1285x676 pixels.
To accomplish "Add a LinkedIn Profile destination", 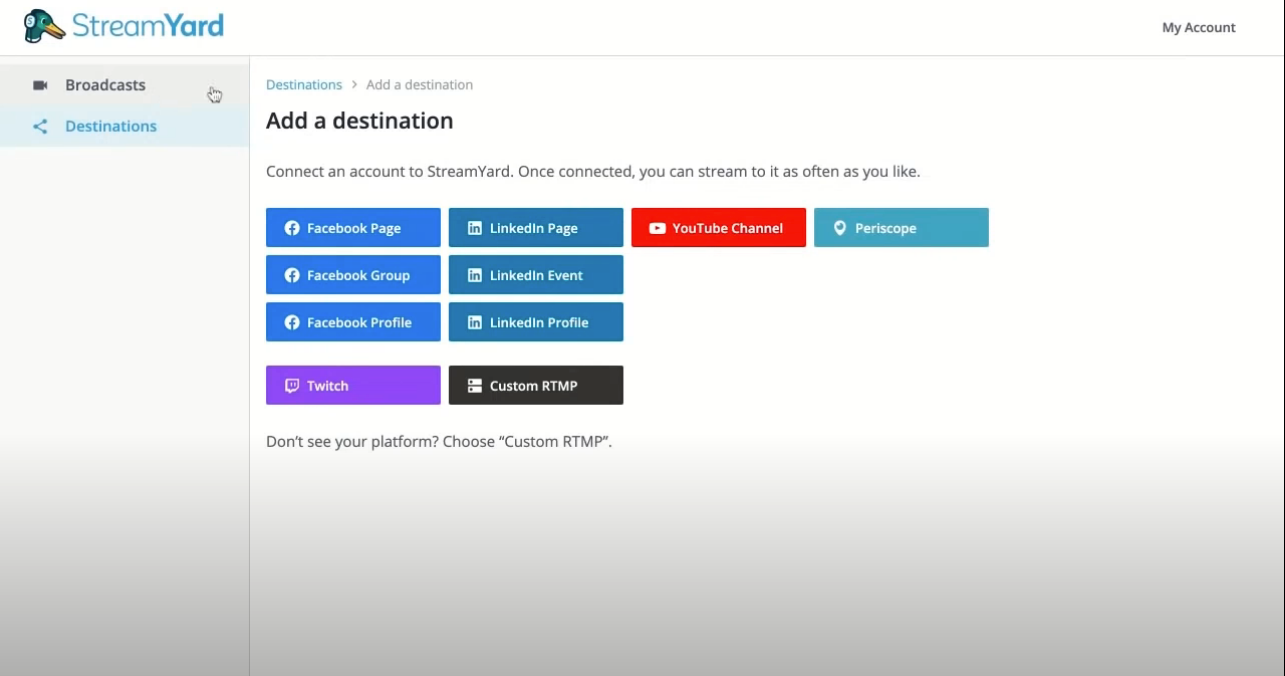I will click(x=536, y=322).
